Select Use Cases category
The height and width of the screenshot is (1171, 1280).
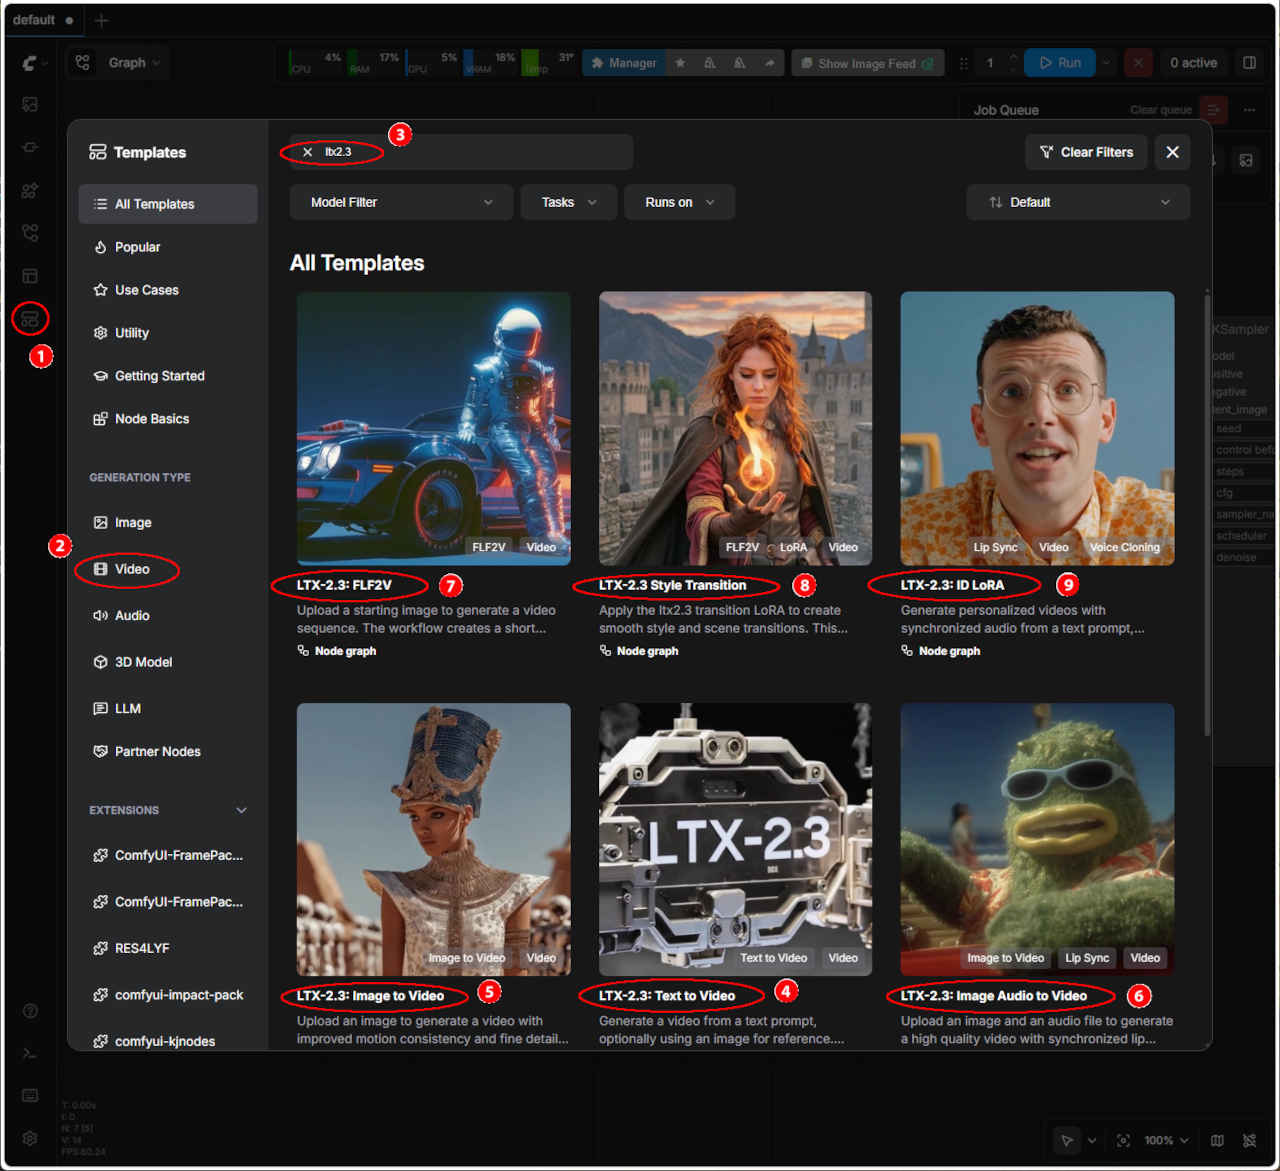[x=168, y=290]
